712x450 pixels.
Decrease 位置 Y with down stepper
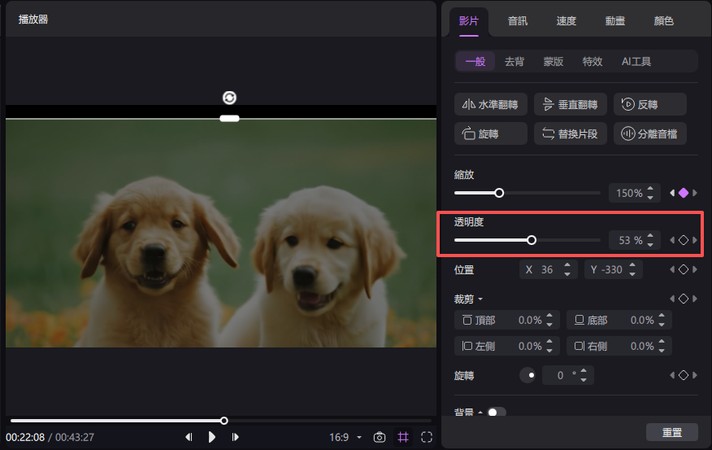tap(633, 274)
